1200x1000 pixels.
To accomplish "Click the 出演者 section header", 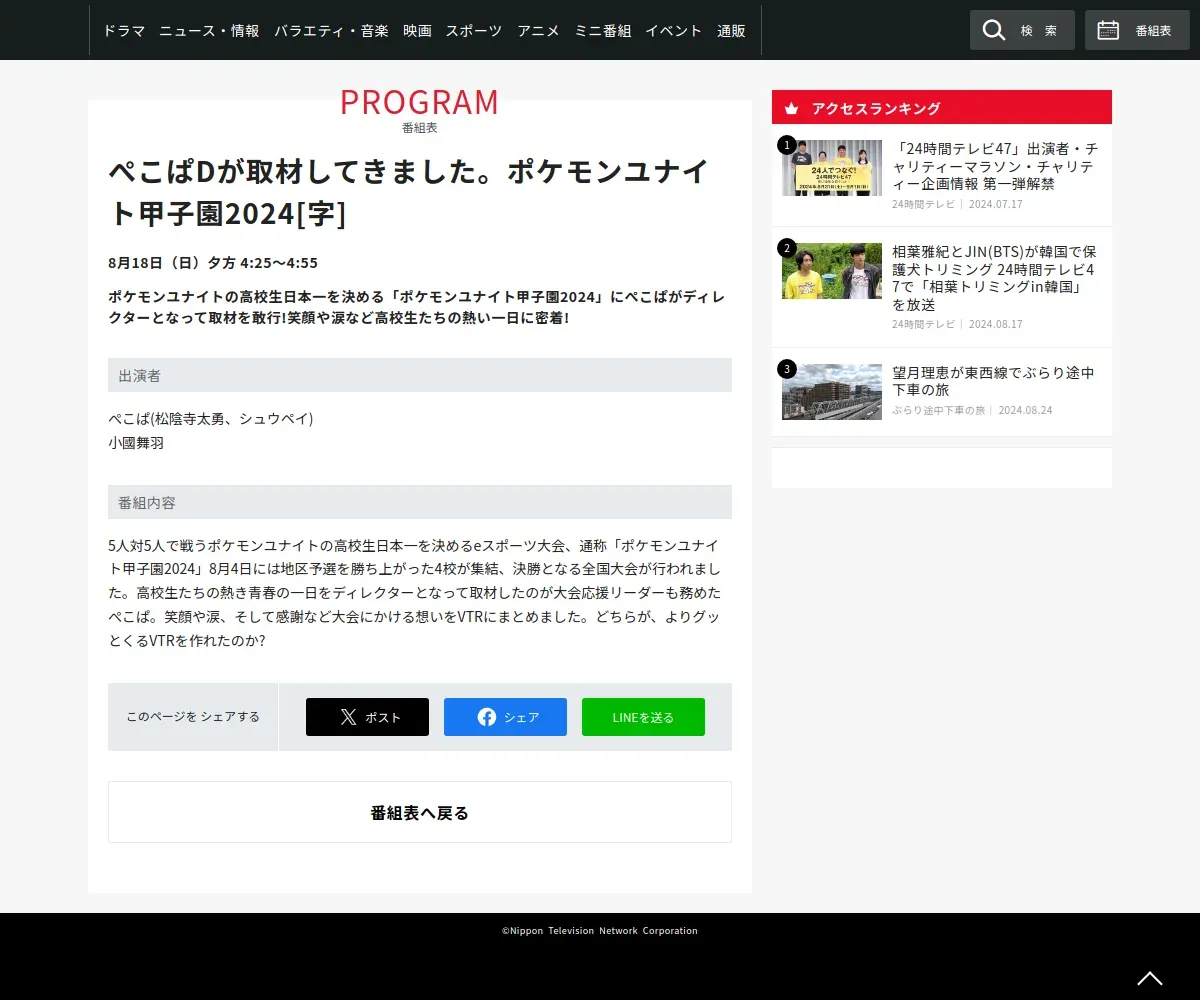I will [x=420, y=375].
